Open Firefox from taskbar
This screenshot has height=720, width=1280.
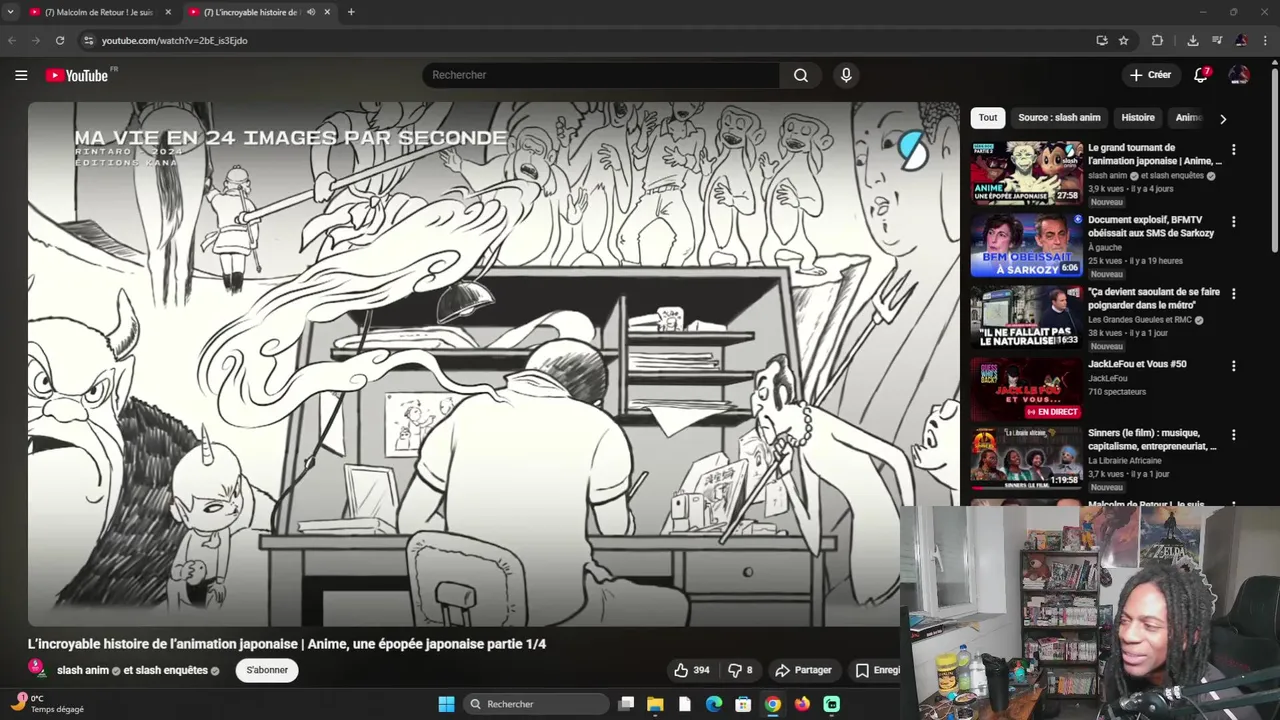[x=802, y=704]
